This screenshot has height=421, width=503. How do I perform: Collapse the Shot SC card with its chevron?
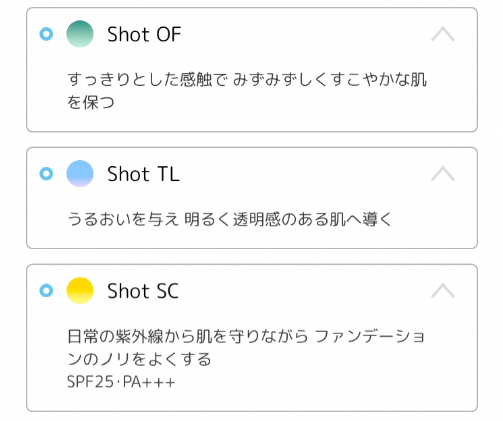pyautogui.click(x=443, y=290)
